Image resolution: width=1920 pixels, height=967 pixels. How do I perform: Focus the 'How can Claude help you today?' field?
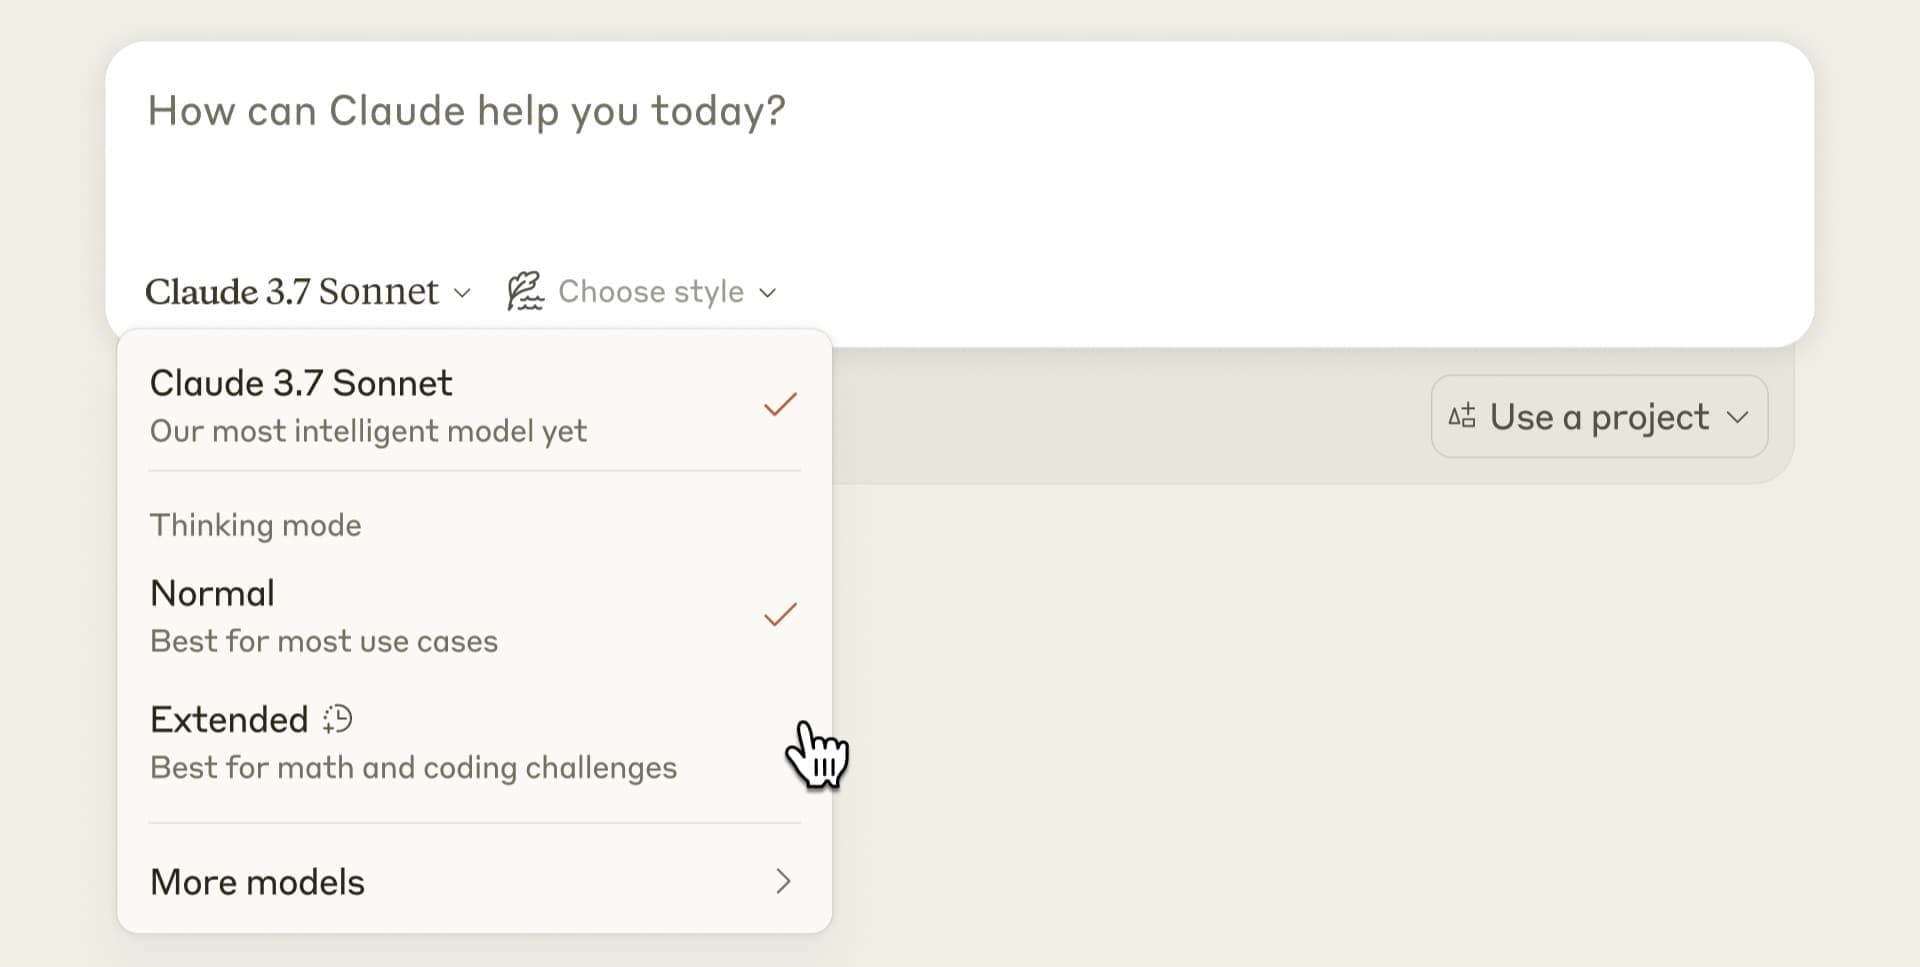[x=466, y=111]
